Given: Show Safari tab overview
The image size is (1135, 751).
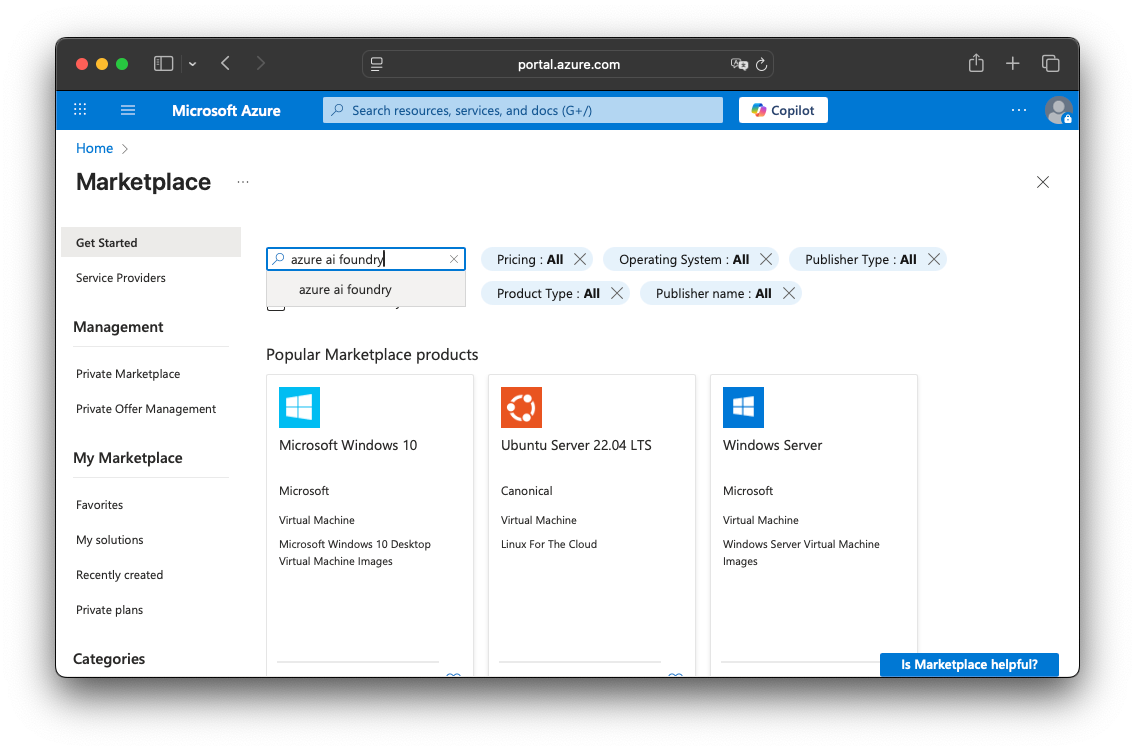Looking at the screenshot, I should (x=1050, y=64).
